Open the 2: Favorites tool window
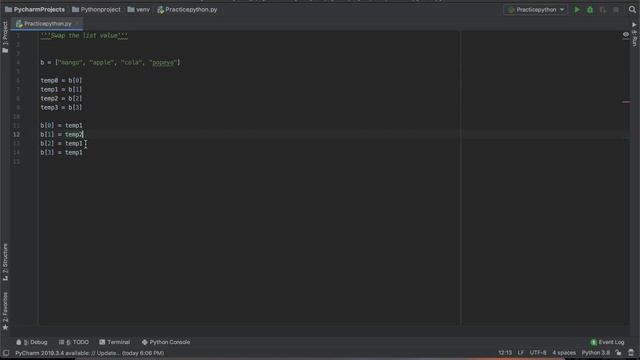640x360 pixels. (5, 311)
